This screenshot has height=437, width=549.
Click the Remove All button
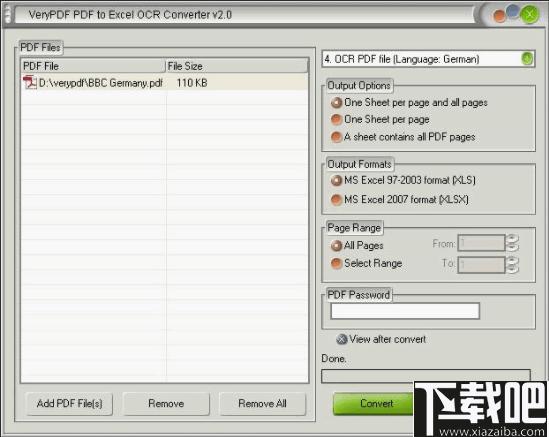(x=262, y=404)
